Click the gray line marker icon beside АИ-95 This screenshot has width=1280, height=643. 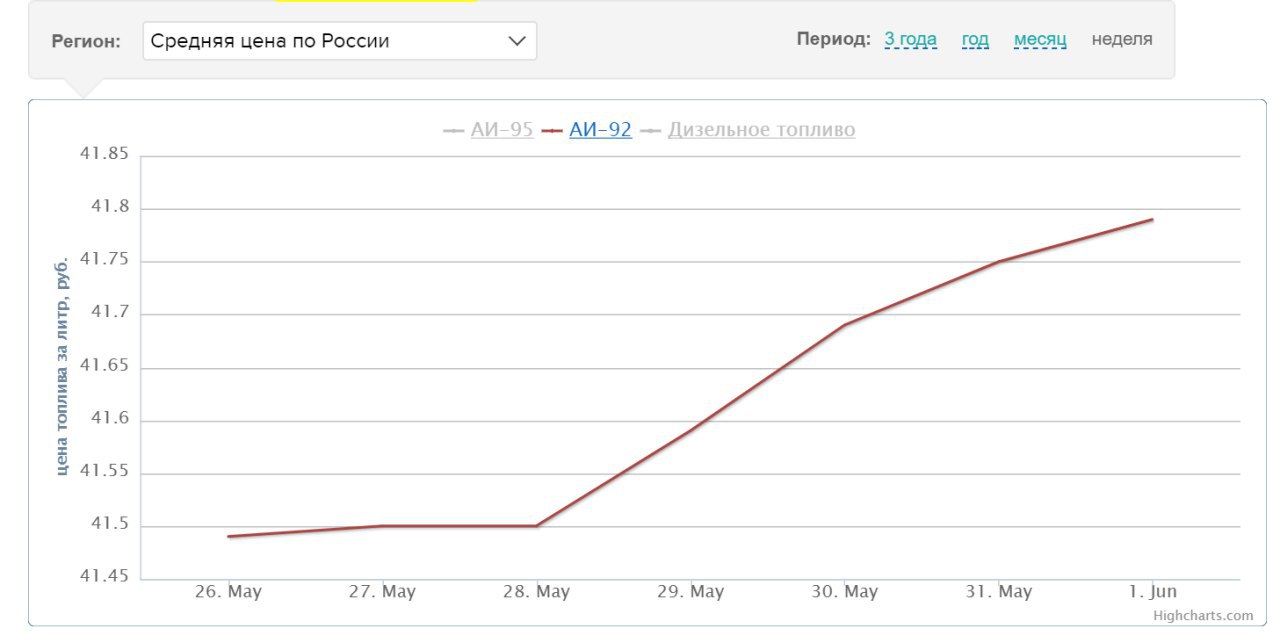pos(453,131)
